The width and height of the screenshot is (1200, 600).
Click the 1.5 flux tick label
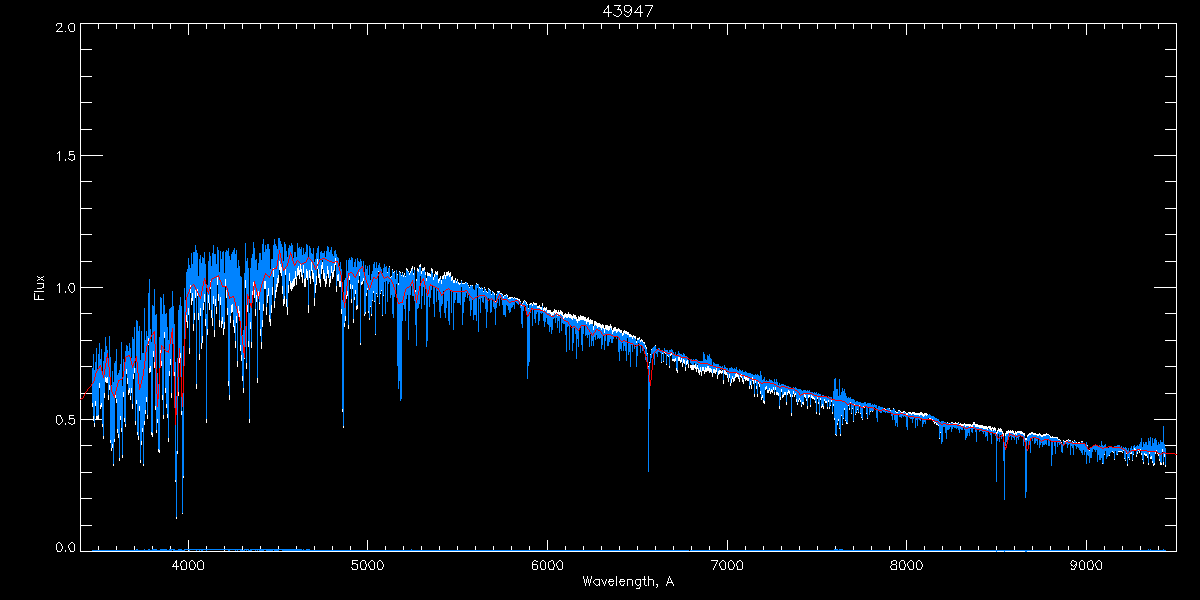(x=66, y=157)
